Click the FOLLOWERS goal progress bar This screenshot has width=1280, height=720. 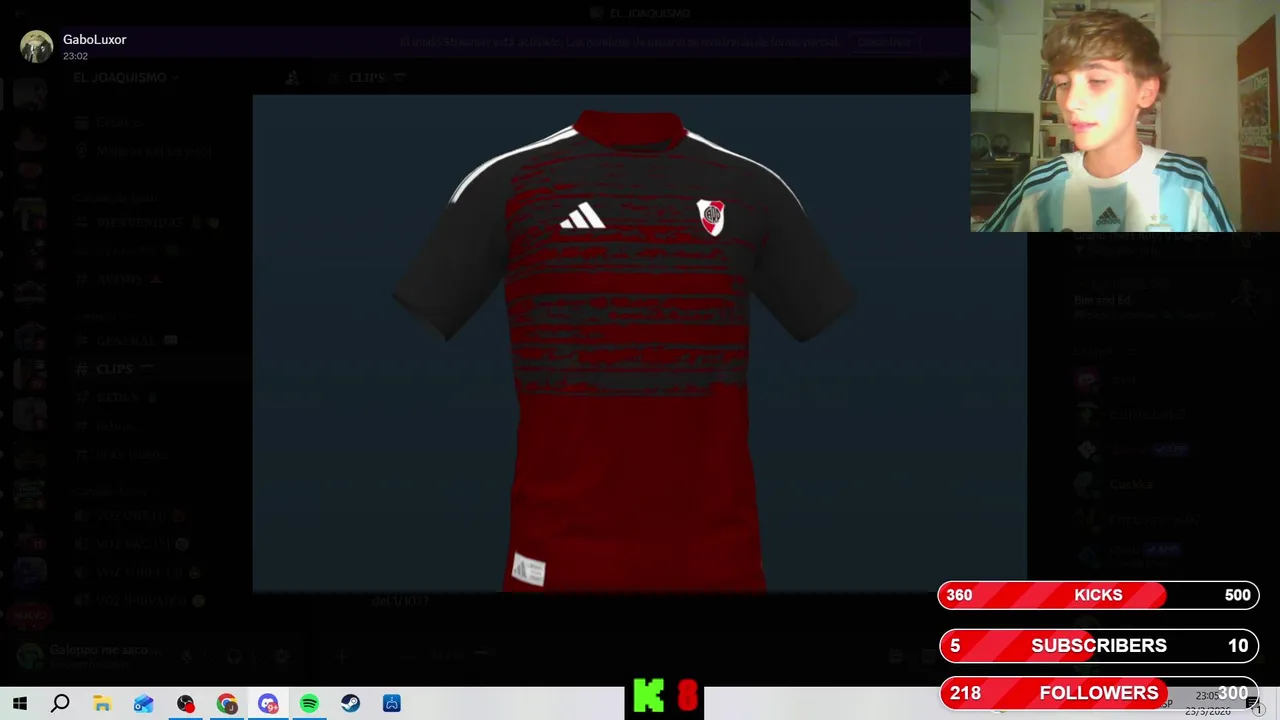click(1098, 692)
